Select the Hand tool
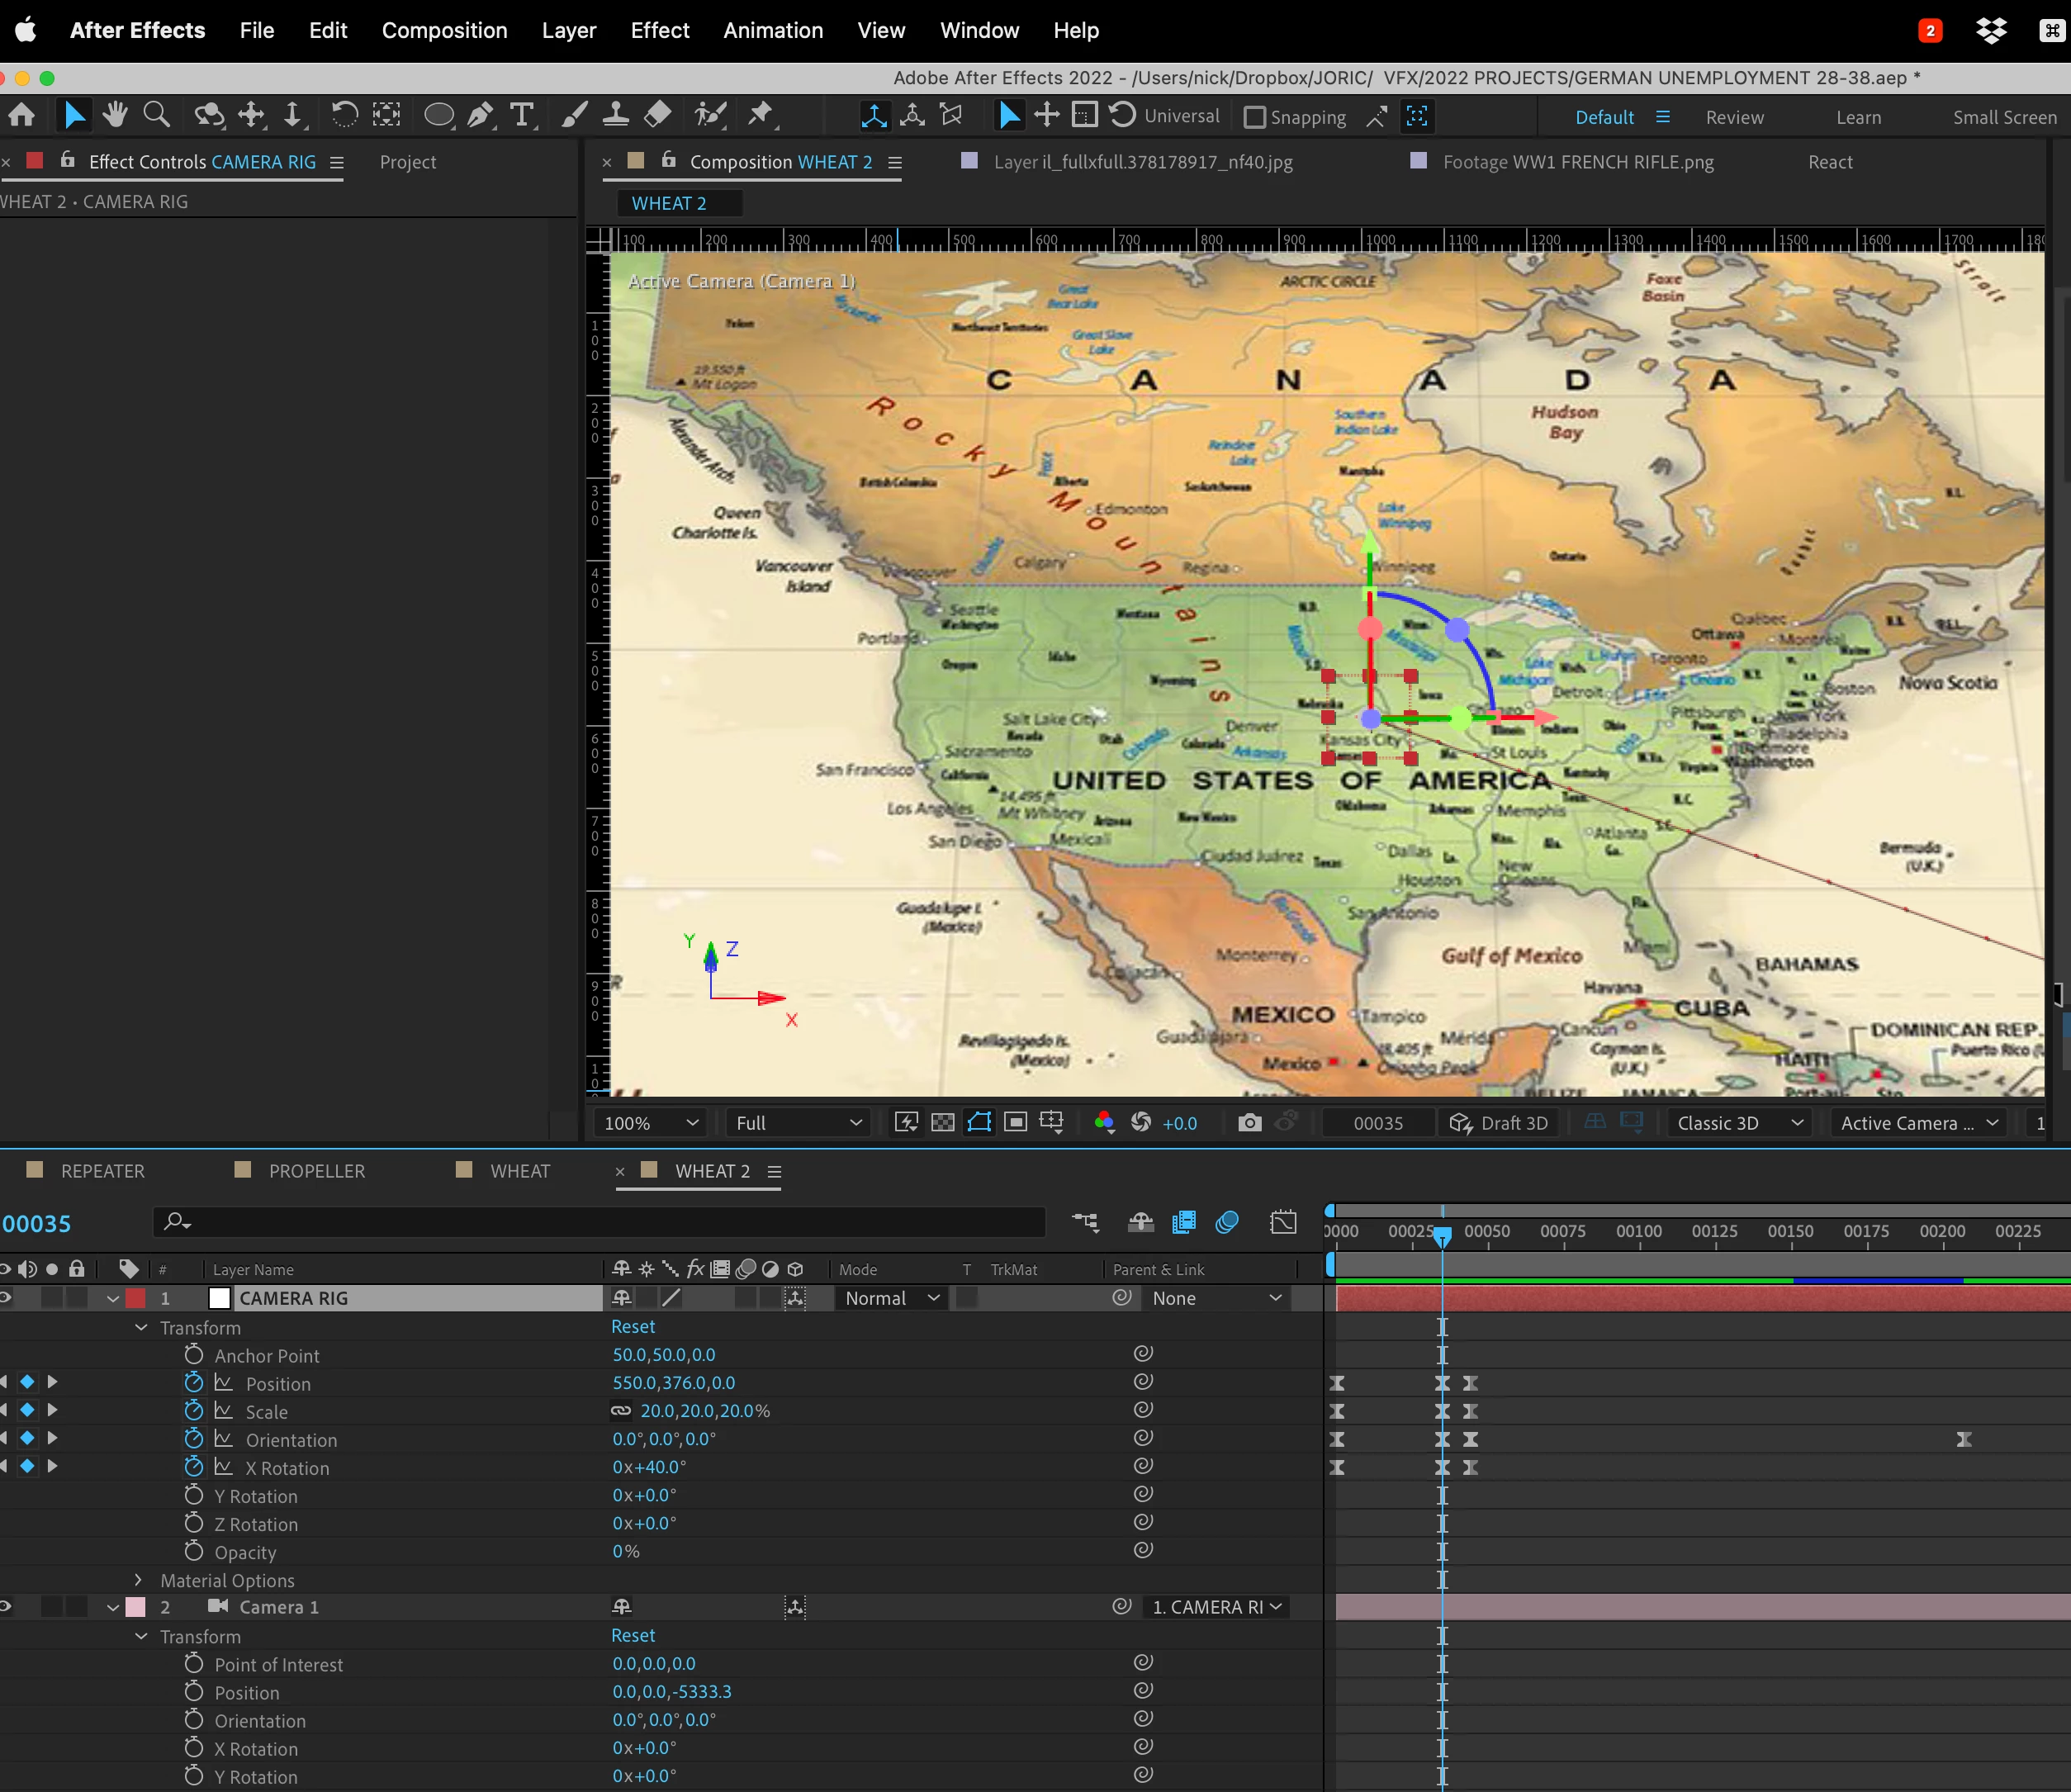The height and width of the screenshot is (1792, 2071). pyautogui.click(x=115, y=115)
